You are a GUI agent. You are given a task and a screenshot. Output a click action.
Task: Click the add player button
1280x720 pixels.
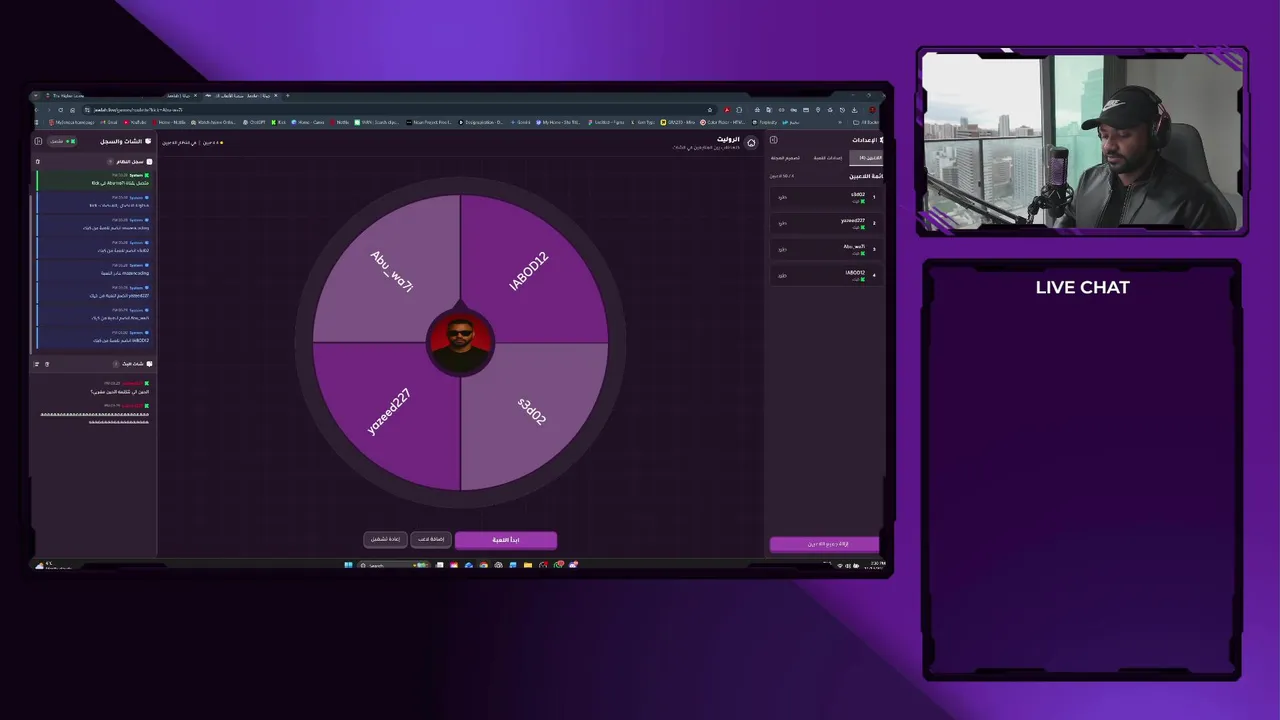tap(431, 540)
